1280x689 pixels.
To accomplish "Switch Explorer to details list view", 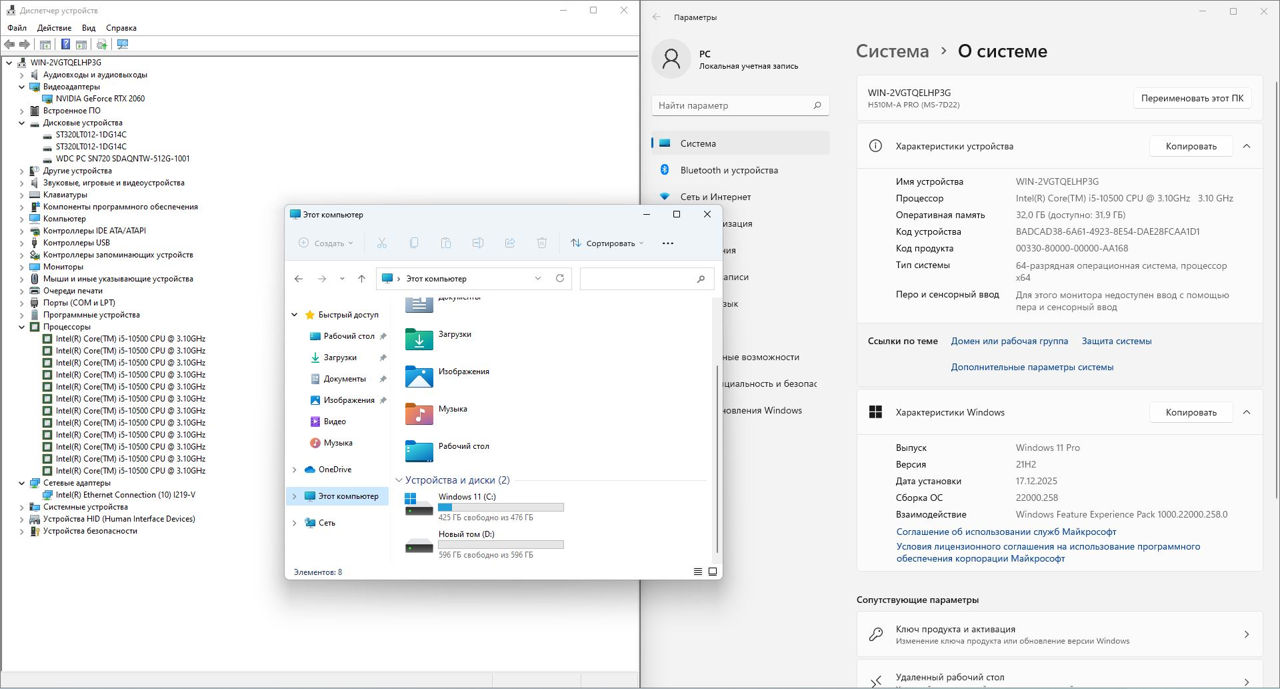I will coord(698,572).
